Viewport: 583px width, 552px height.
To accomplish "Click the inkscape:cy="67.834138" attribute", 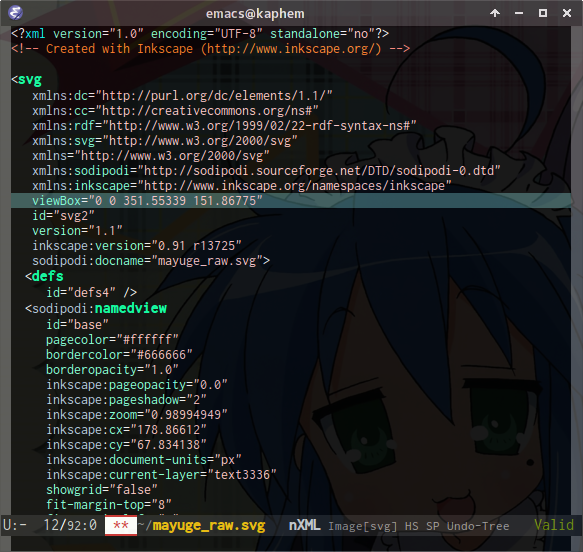I will (x=126, y=445).
